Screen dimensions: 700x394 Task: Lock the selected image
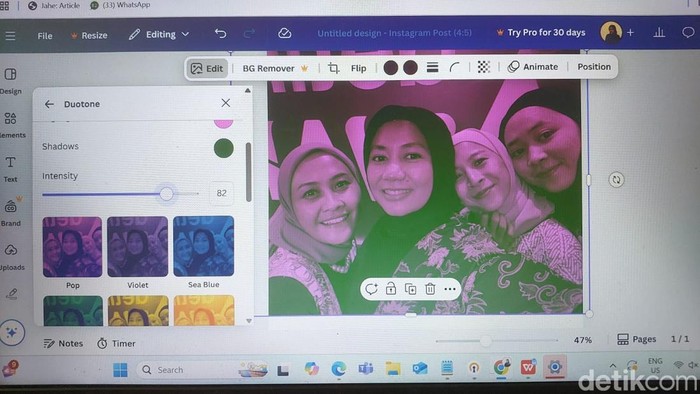[391, 289]
